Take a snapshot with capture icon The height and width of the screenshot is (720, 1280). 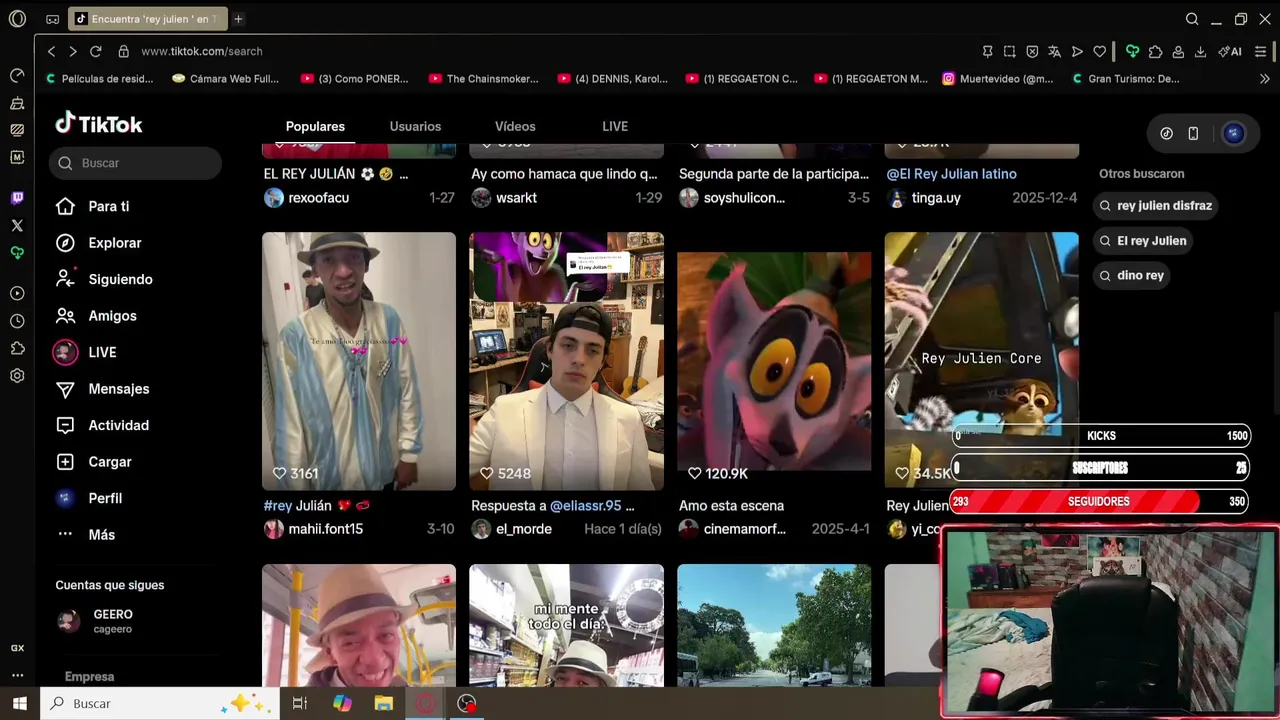point(1010,52)
